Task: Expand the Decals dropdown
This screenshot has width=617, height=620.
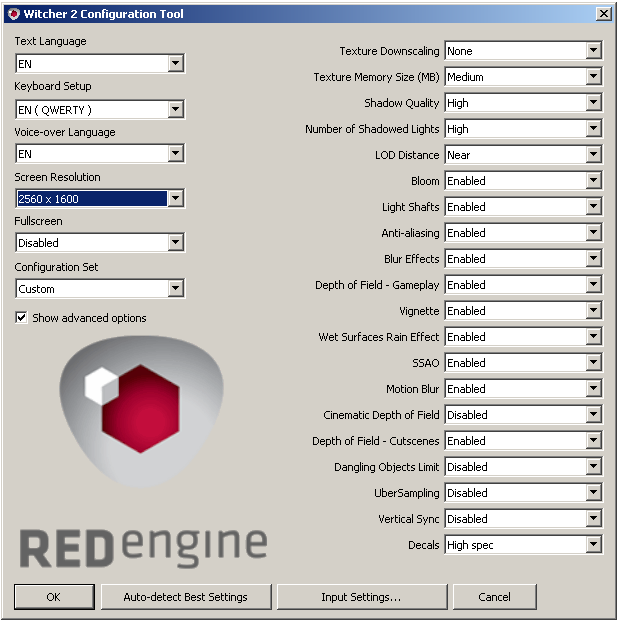Action: coord(523,545)
